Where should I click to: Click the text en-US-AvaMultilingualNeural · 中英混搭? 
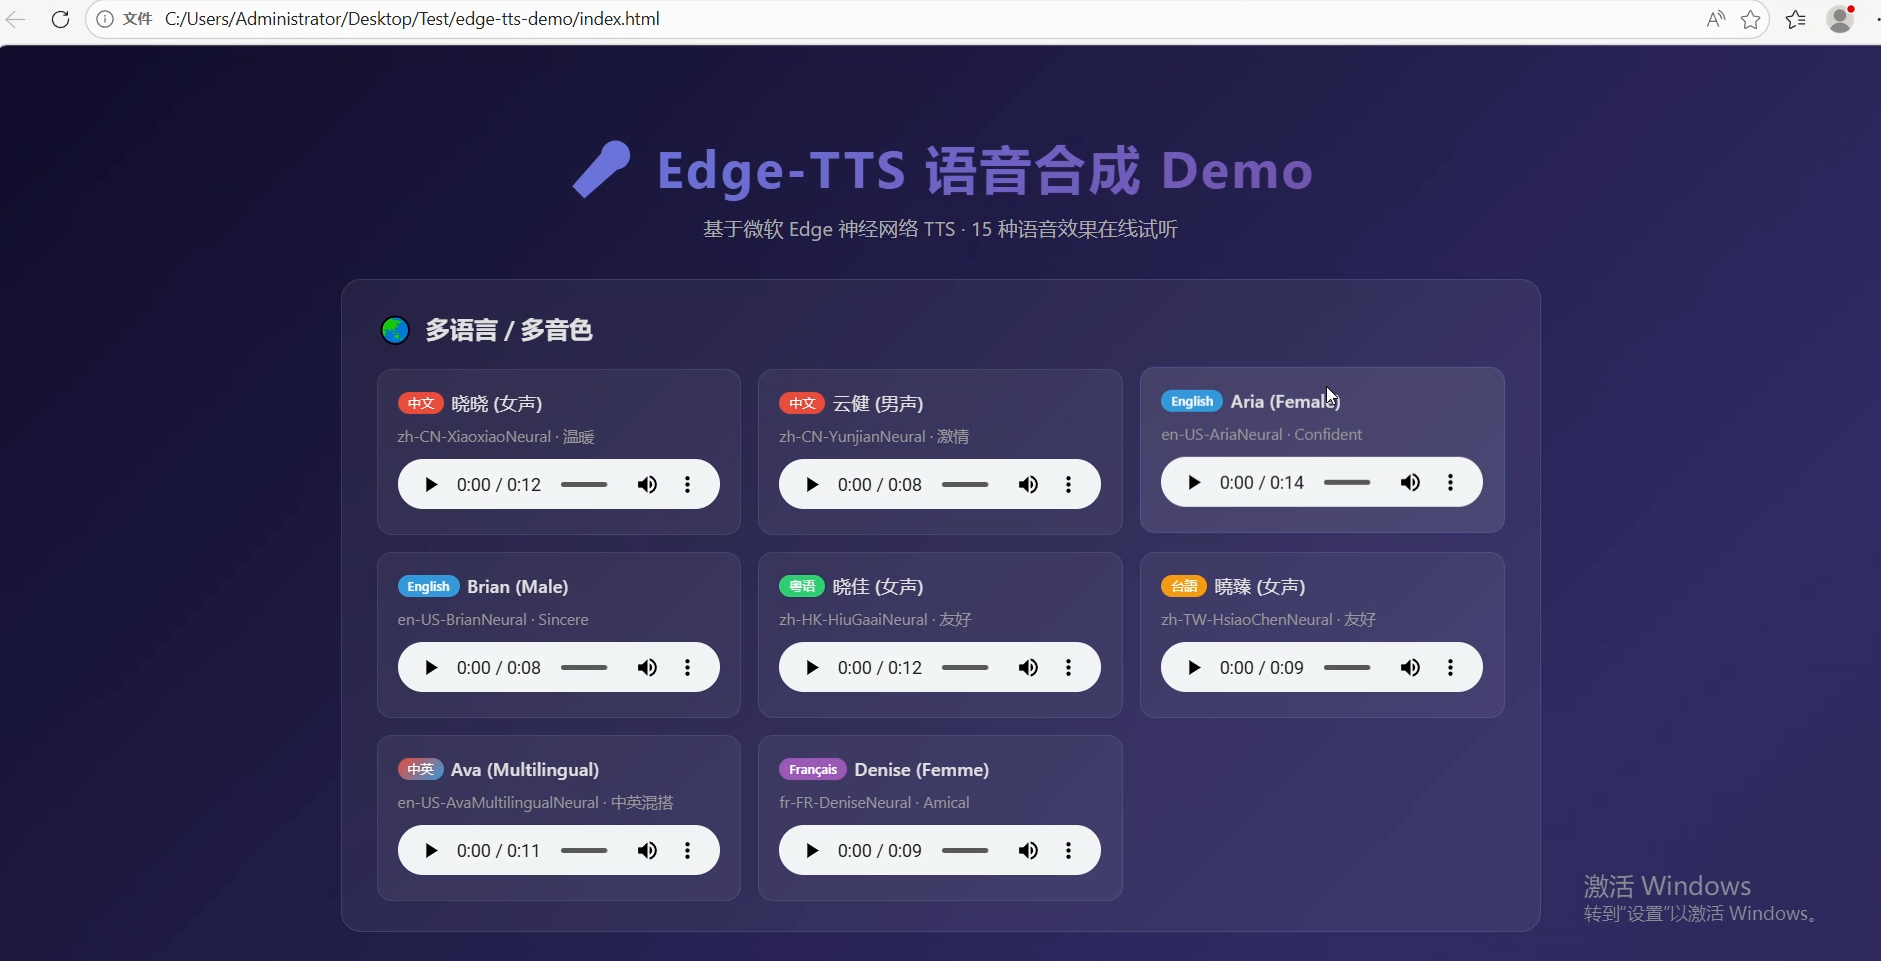[x=535, y=803]
